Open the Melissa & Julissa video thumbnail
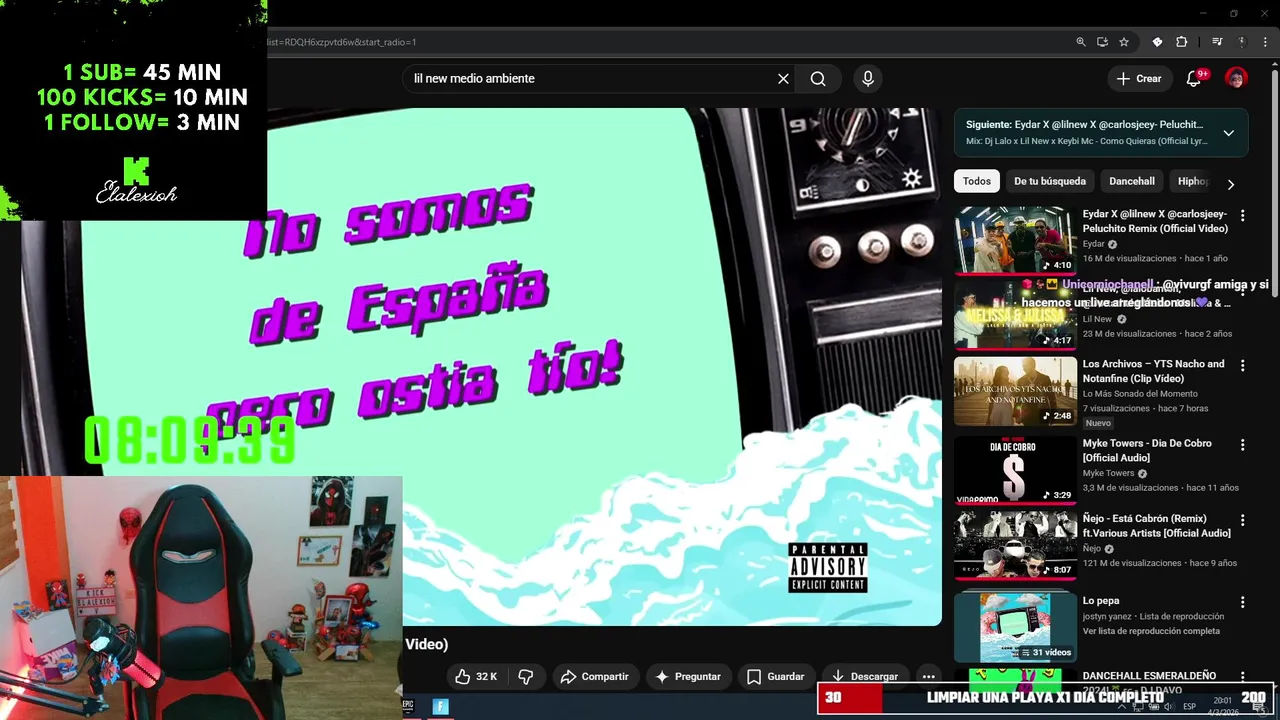 point(1015,315)
